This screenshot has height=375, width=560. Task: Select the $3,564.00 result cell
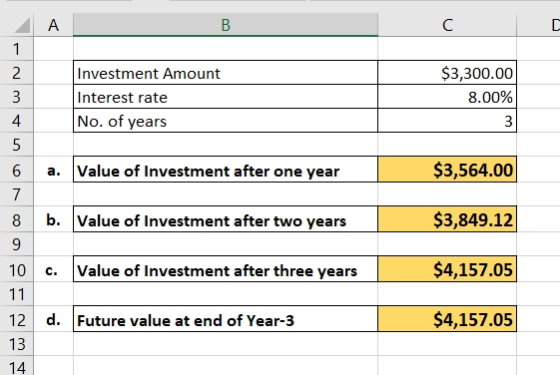click(x=447, y=170)
